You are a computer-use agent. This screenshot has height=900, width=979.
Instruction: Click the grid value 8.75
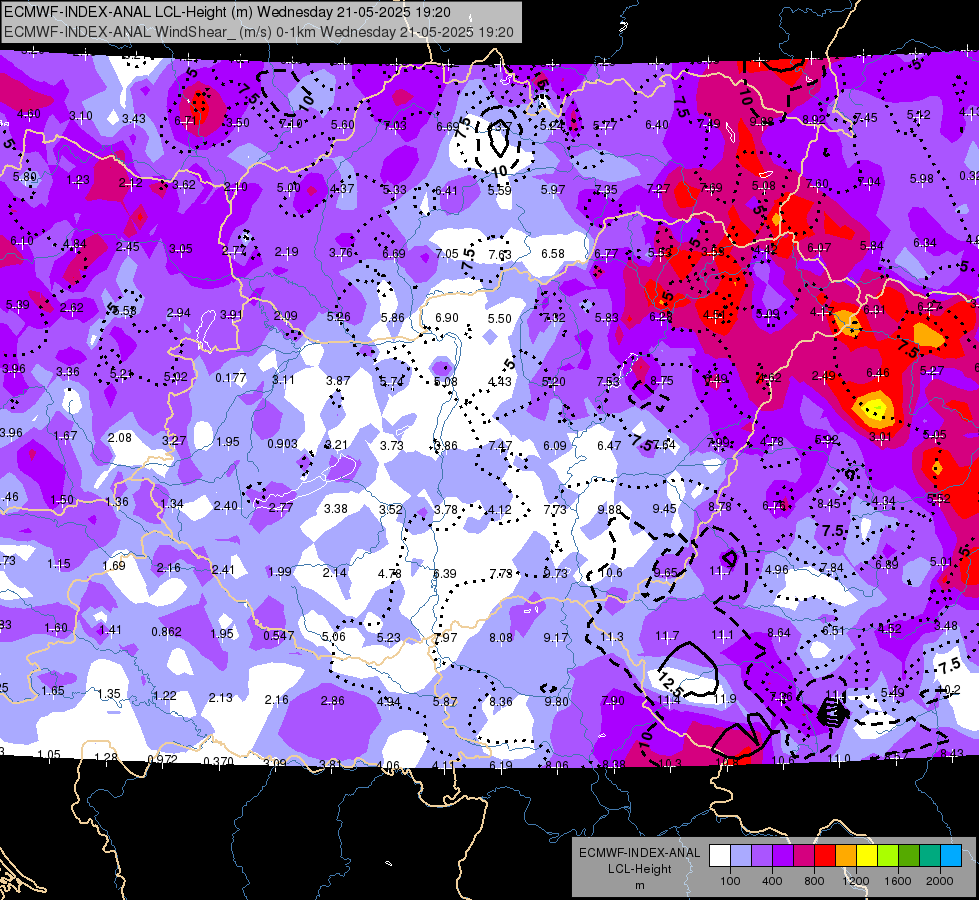pyautogui.click(x=662, y=380)
